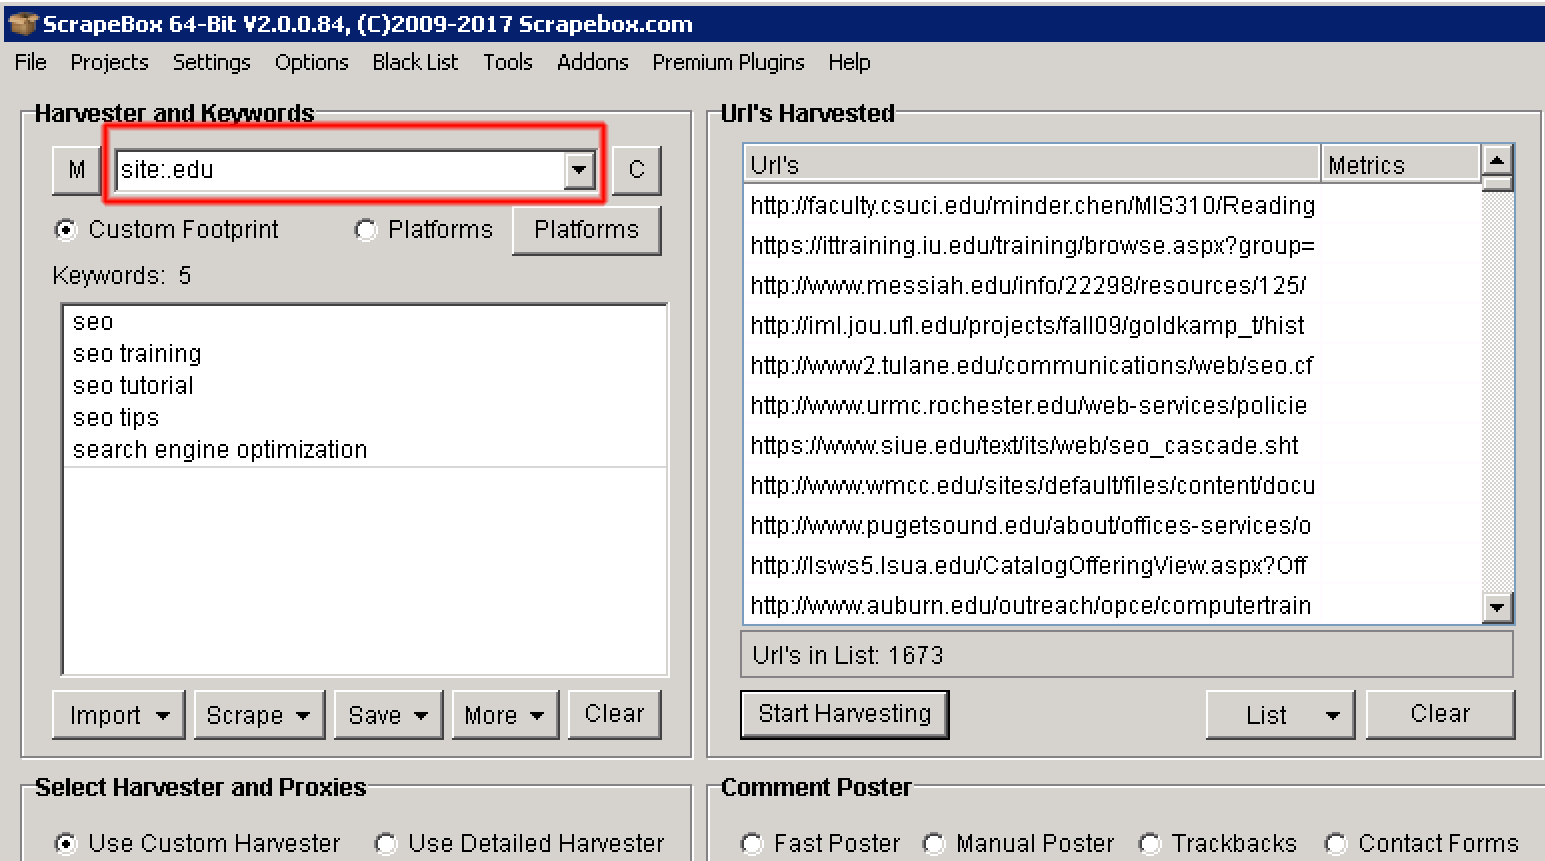Select the faculty.csuci.edu URL row
The height and width of the screenshot is (861, 1545).
click(1112, 205)
